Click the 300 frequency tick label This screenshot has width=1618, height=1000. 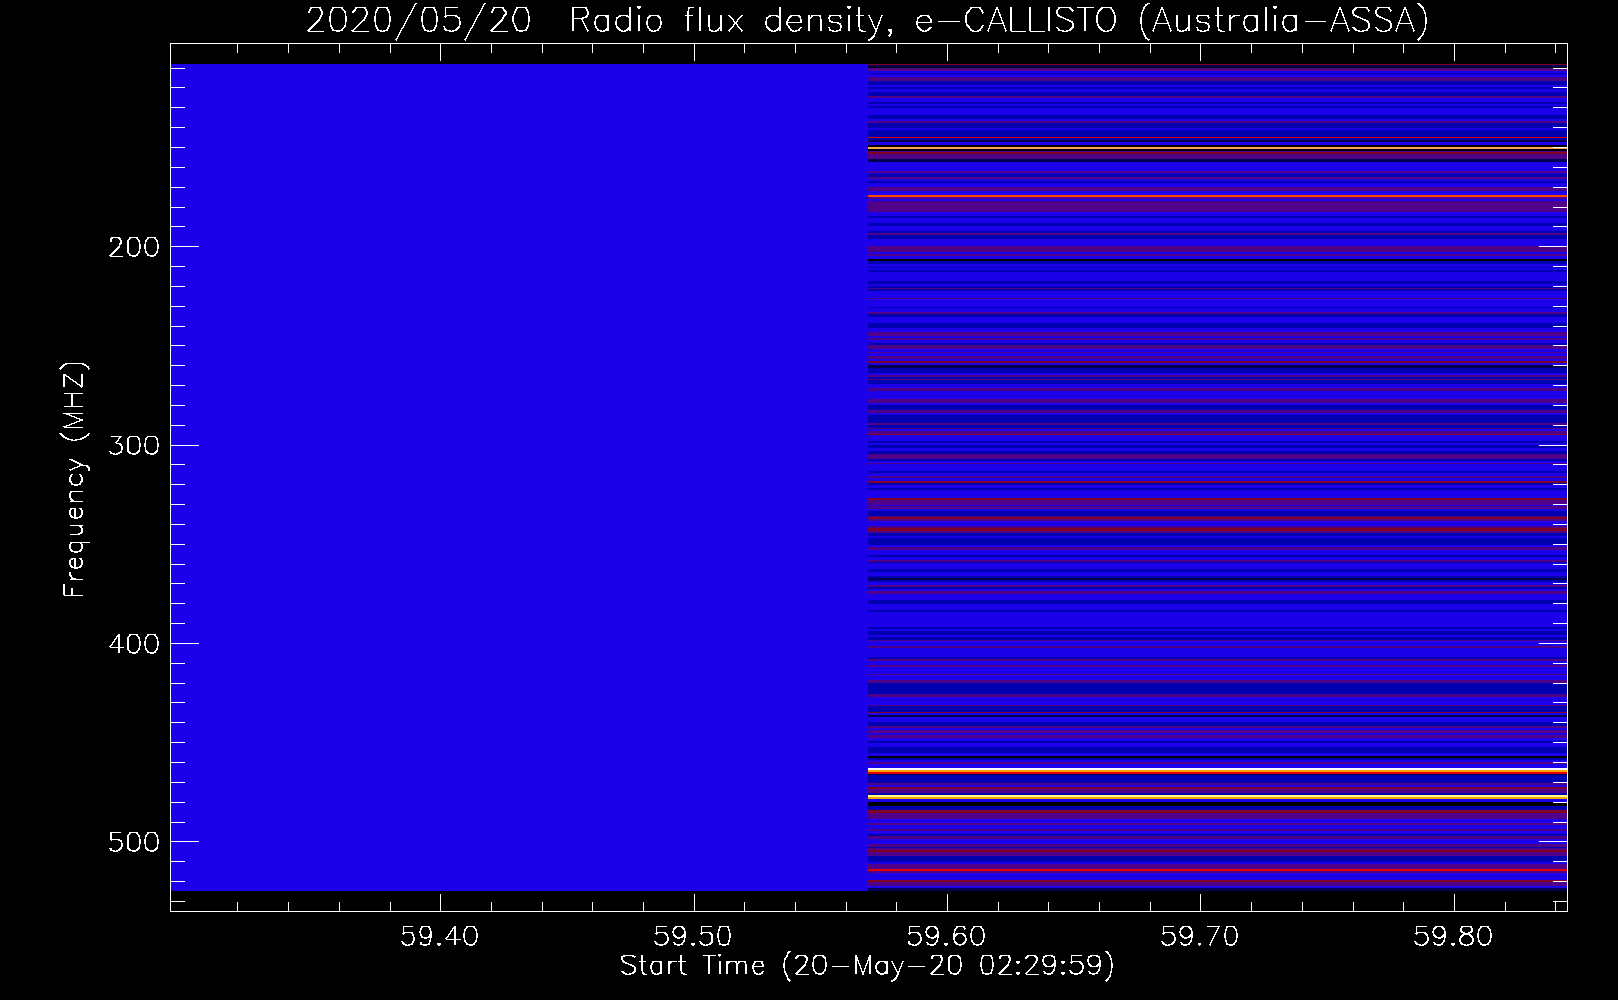[x=133, y=445]
